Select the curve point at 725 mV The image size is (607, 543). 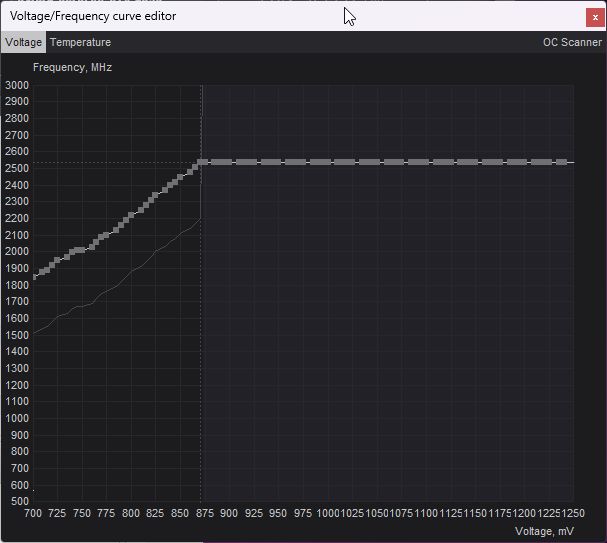click(57, 260)
